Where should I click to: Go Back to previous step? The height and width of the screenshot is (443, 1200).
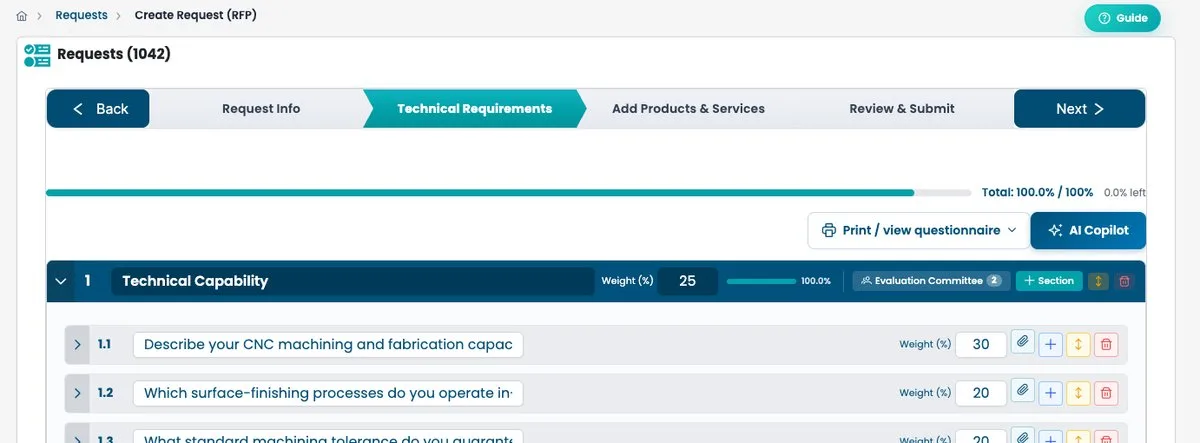pos(98,109)
